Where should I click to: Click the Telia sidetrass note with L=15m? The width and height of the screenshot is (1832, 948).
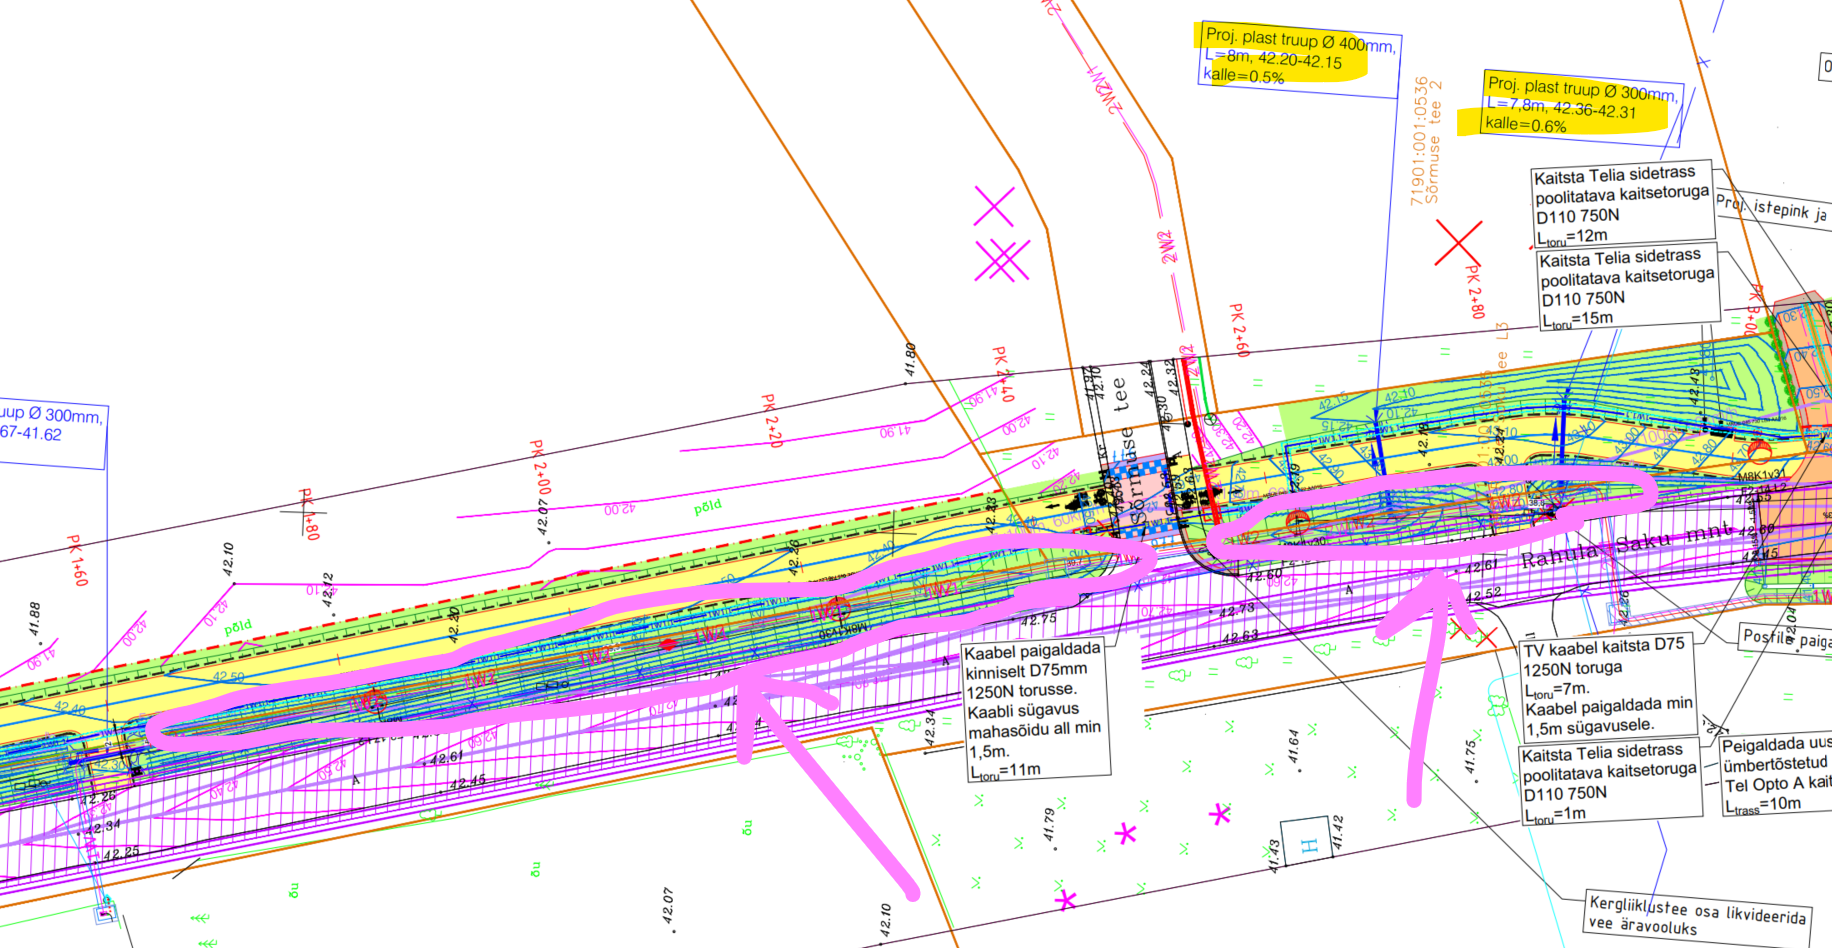coord(1627,288)
